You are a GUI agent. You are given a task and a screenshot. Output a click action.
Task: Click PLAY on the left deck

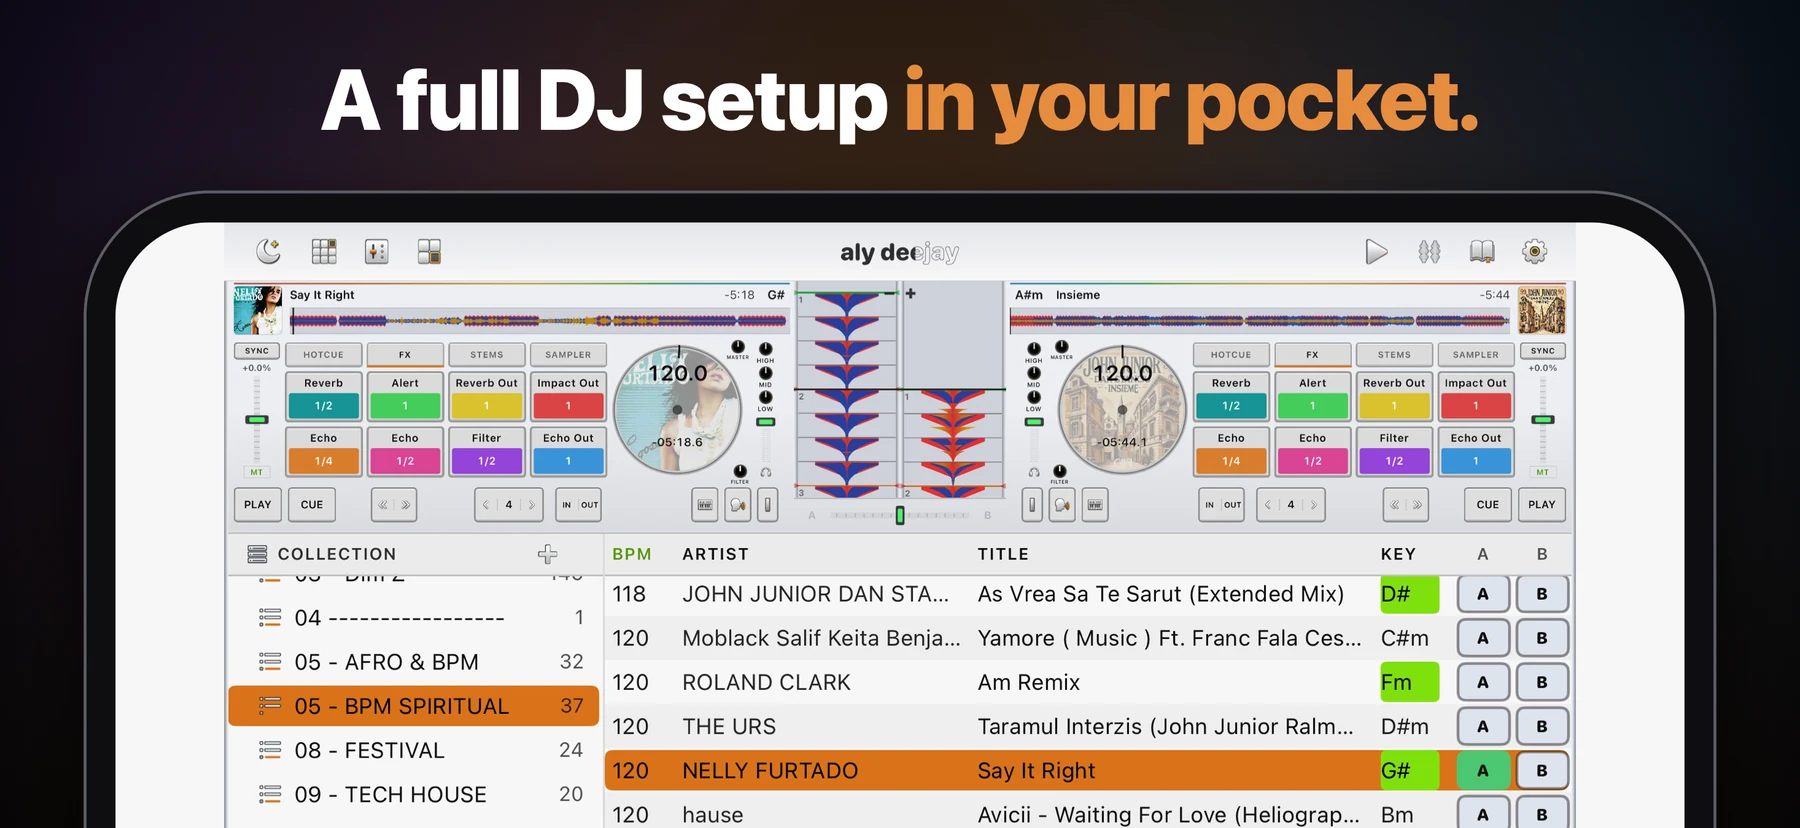point(258,505)
